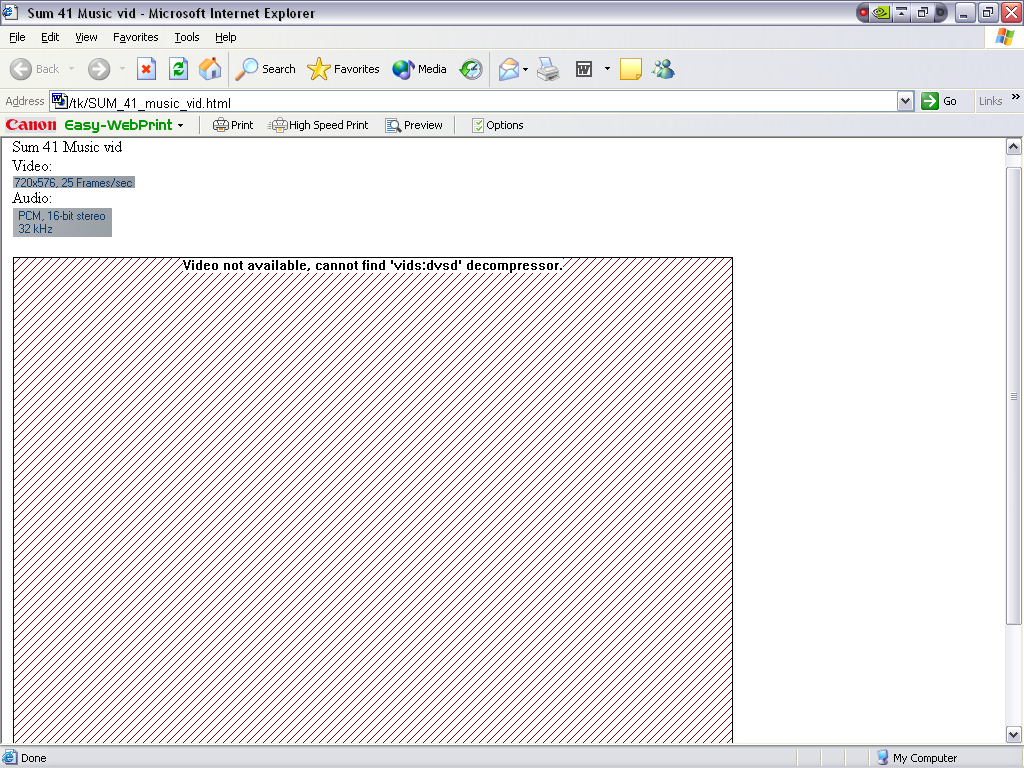Go to the Home page
The image size is (1024, 768).
210,69
